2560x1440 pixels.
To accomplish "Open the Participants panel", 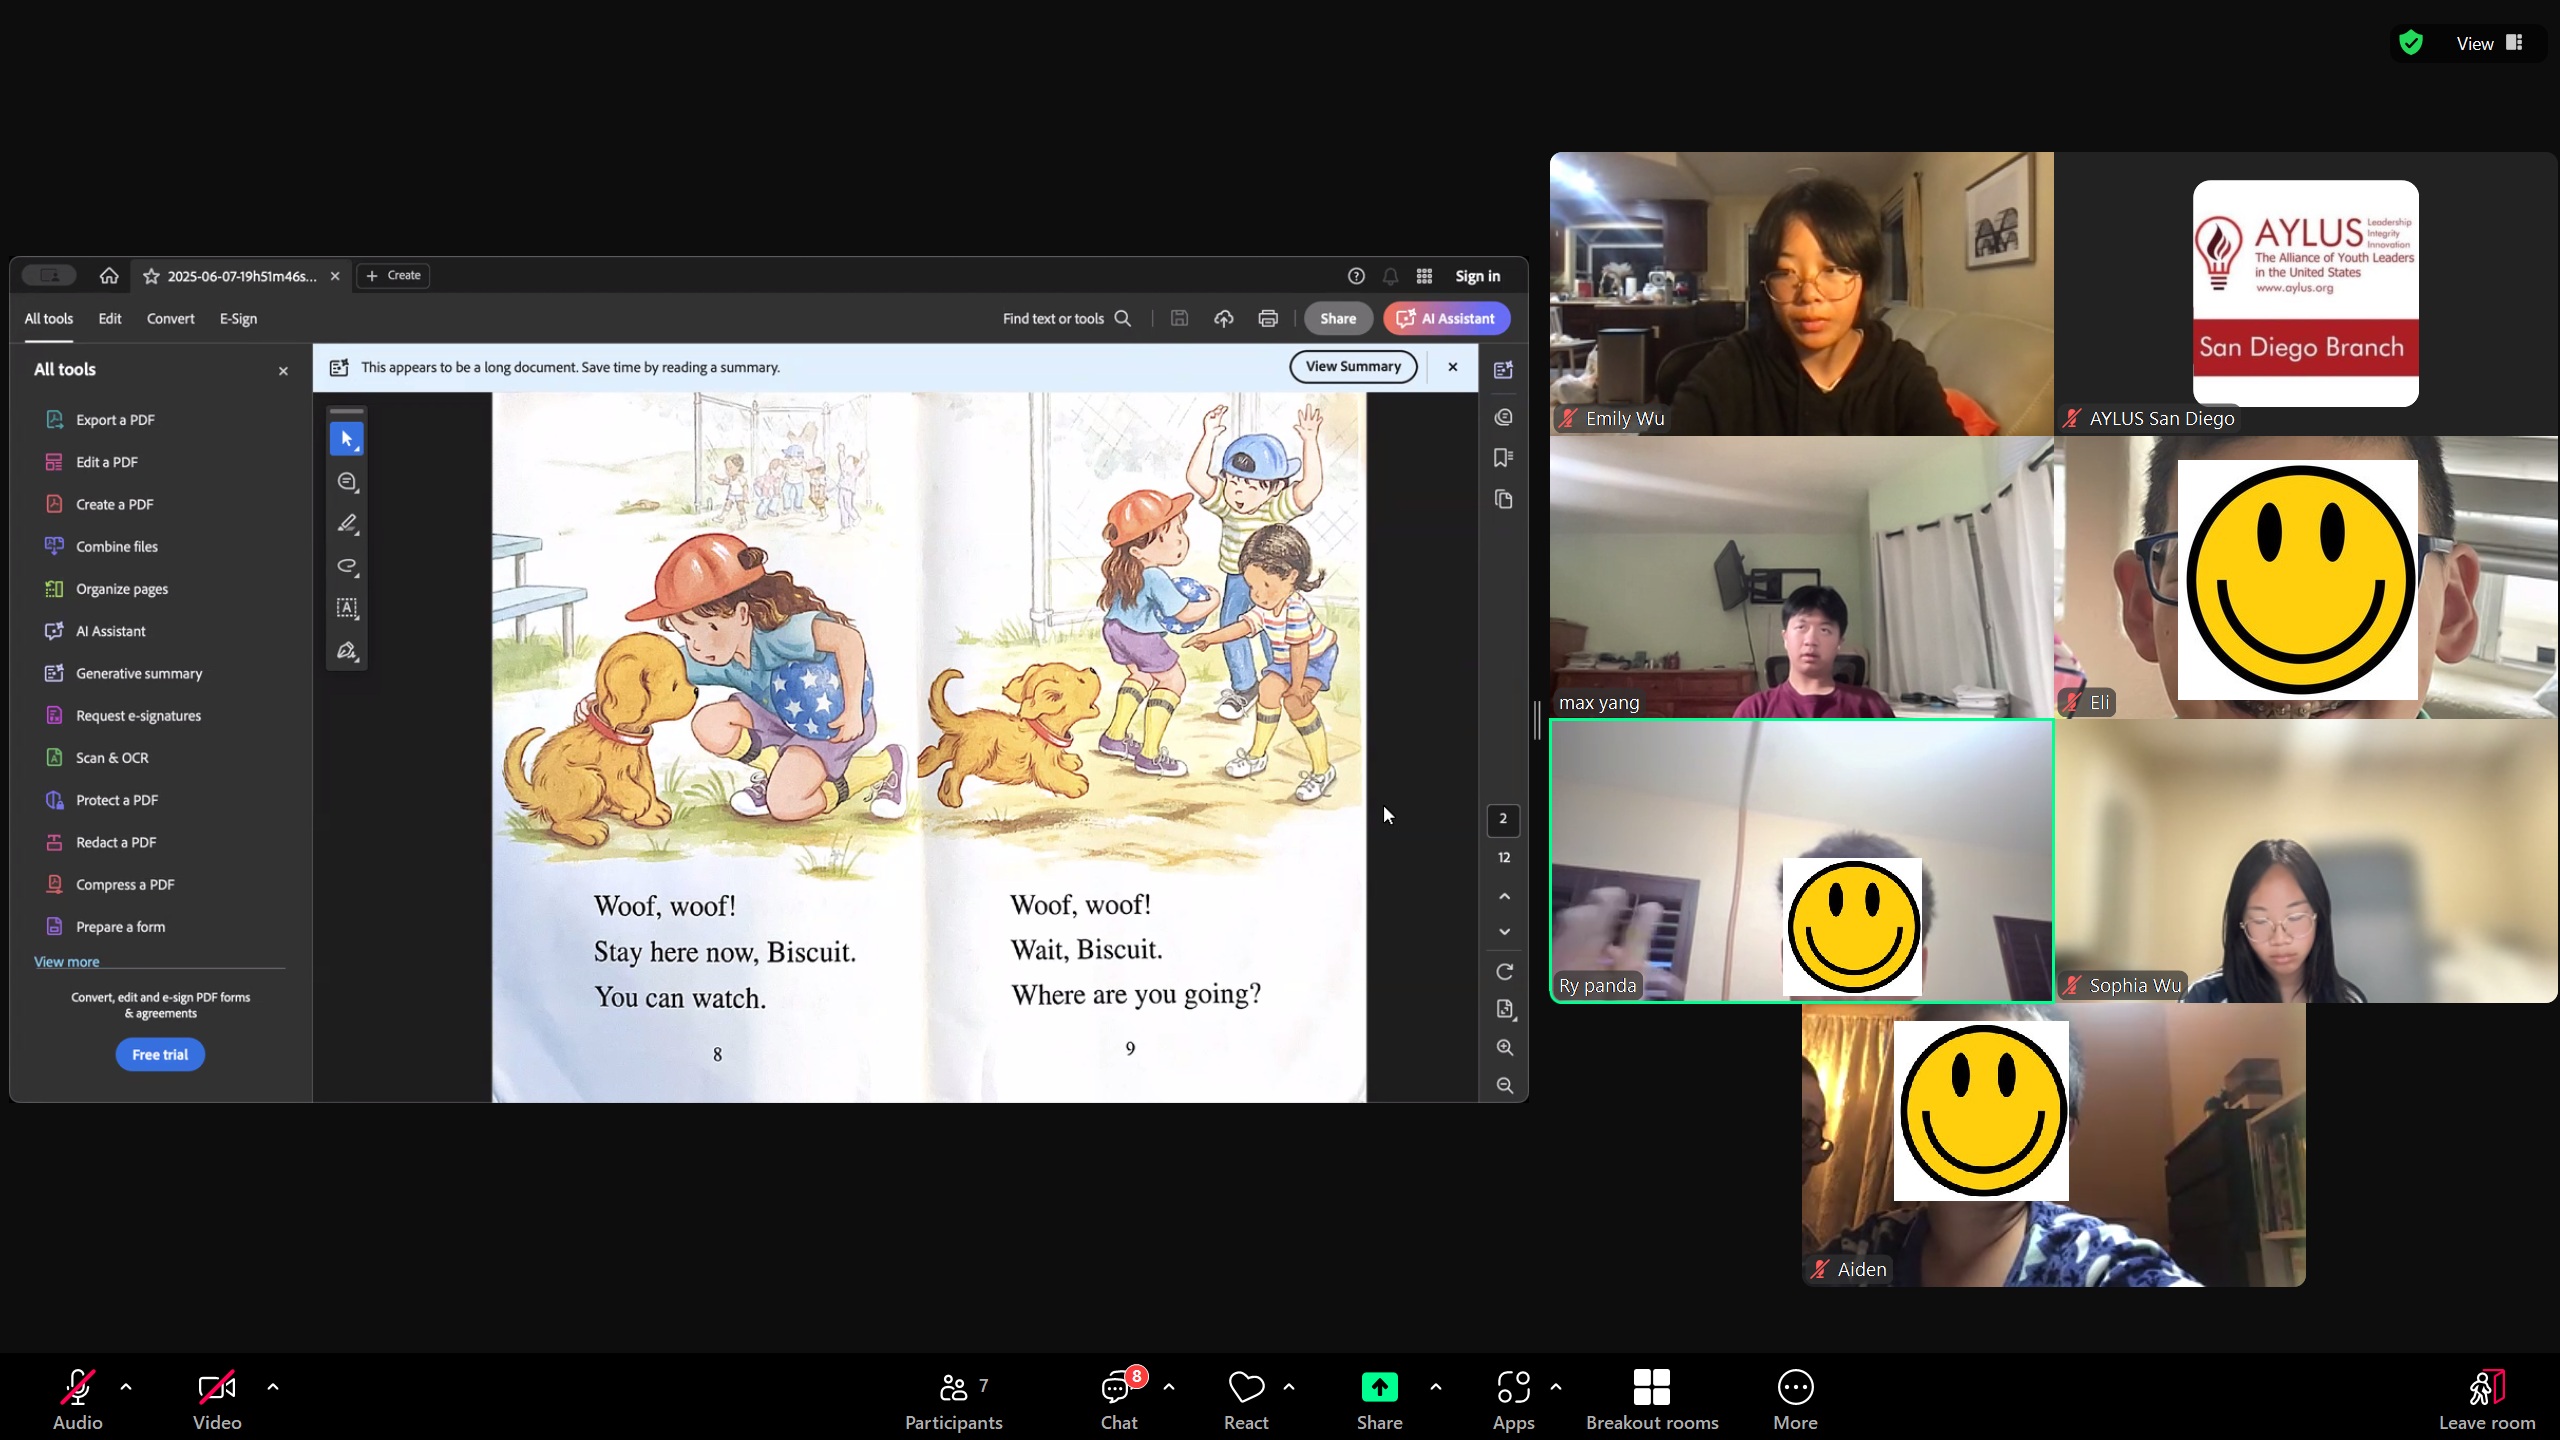I will pos(954,1399).
